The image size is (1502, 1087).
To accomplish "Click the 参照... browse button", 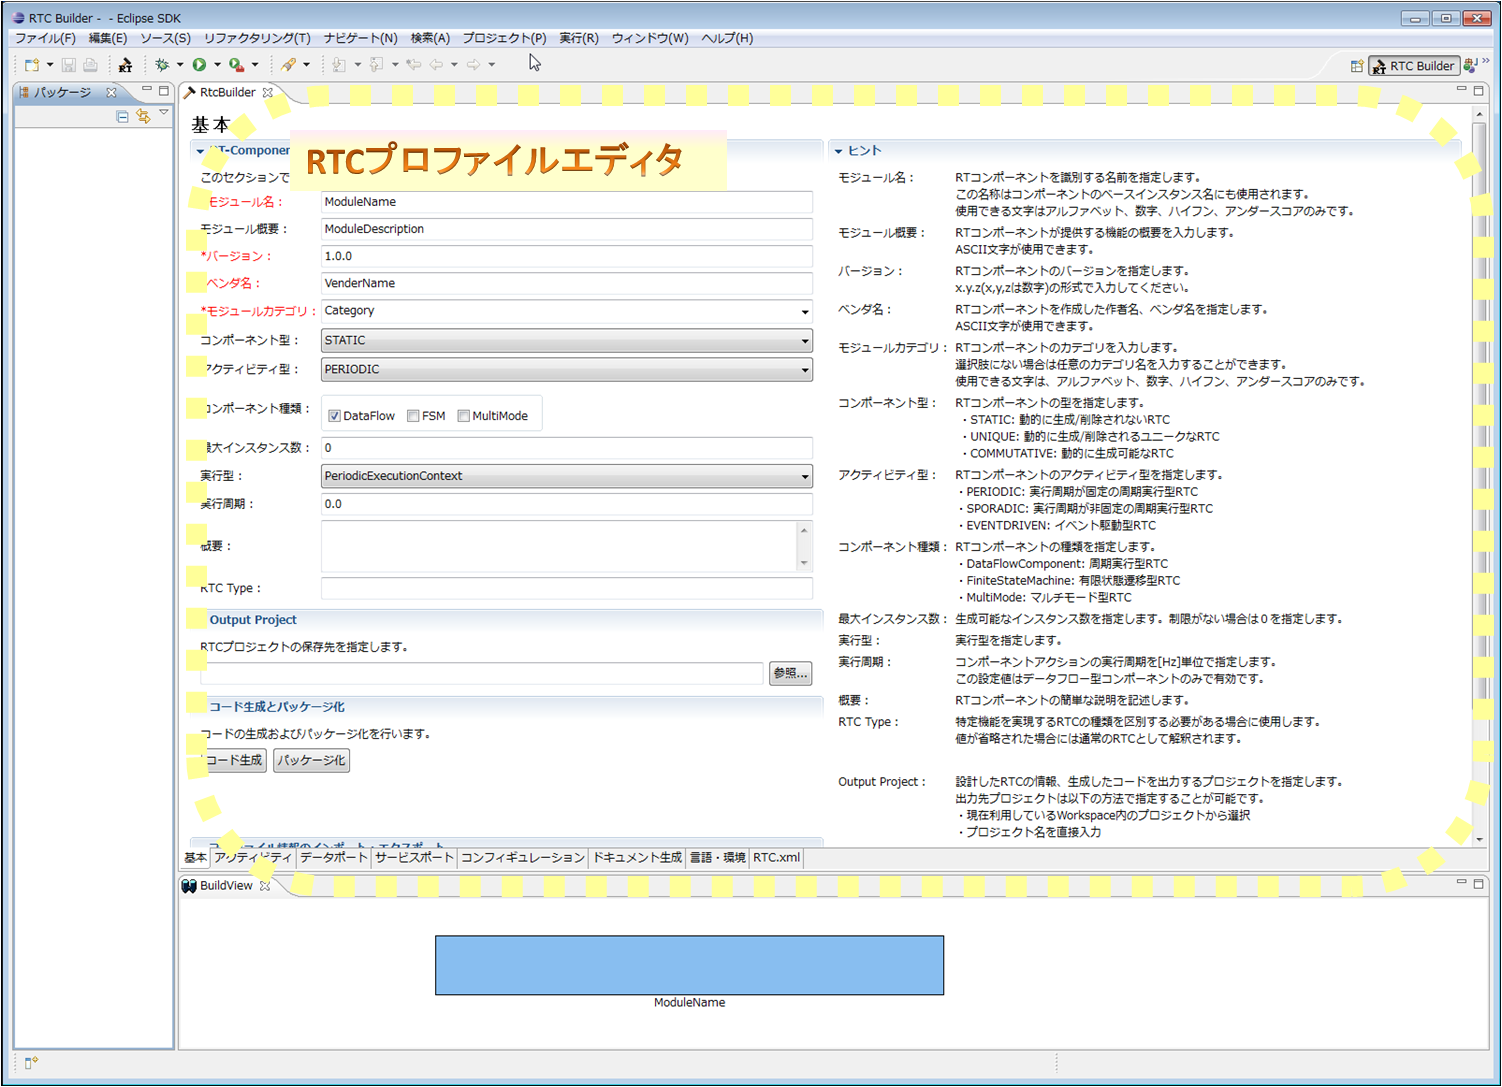I will pos(790,673).
